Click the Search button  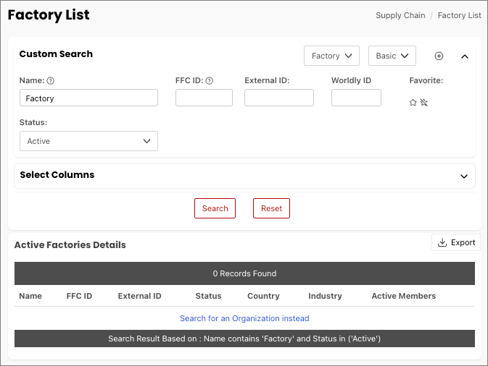pos(215,208)
